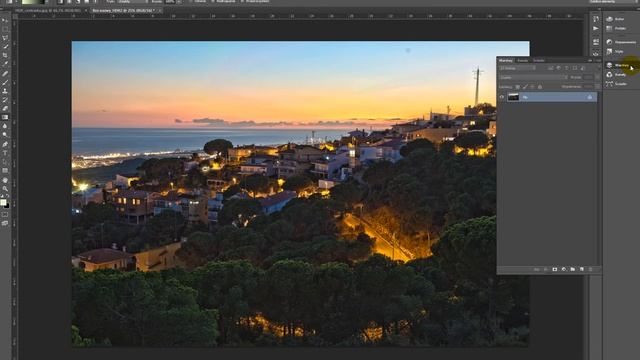The width and height of the screenshot is (640, 360).
Task: Select the Eyedropper tool
Action: 5,64
